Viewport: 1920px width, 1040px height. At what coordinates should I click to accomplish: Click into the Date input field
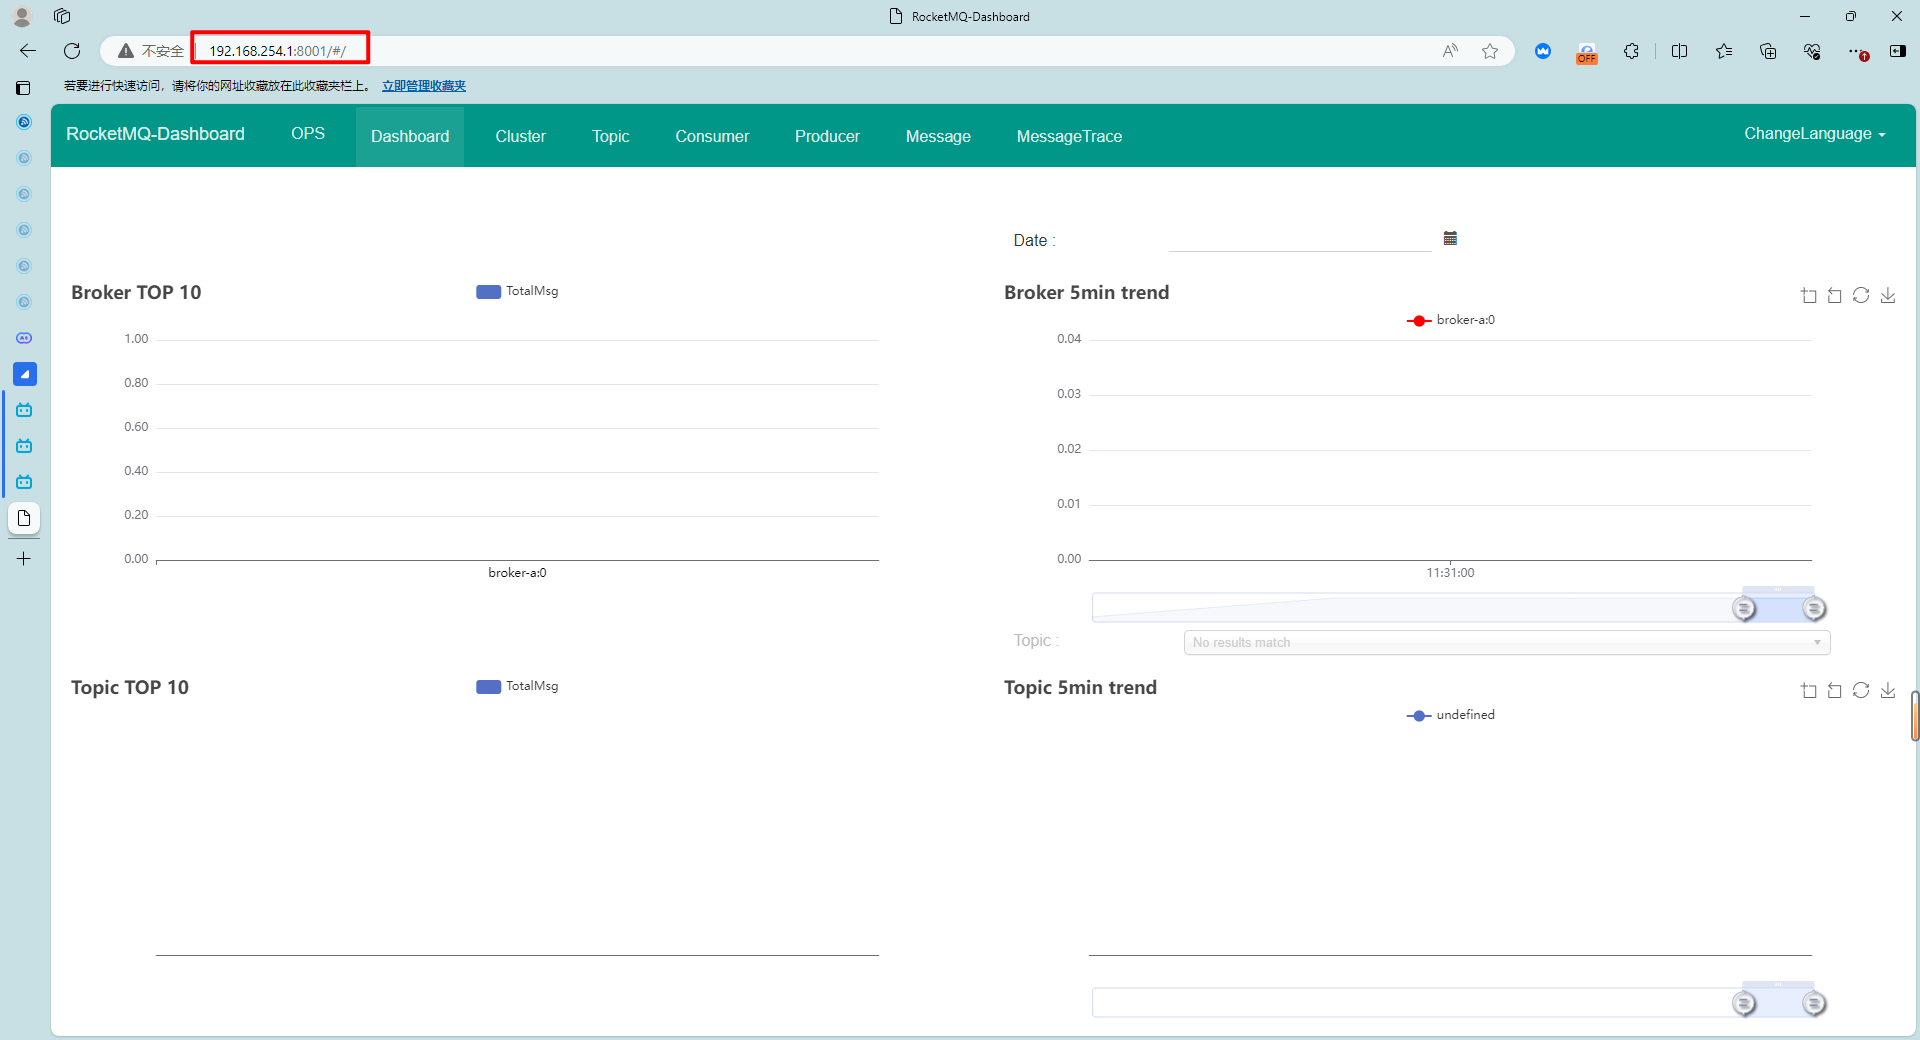click(1300, 239)
